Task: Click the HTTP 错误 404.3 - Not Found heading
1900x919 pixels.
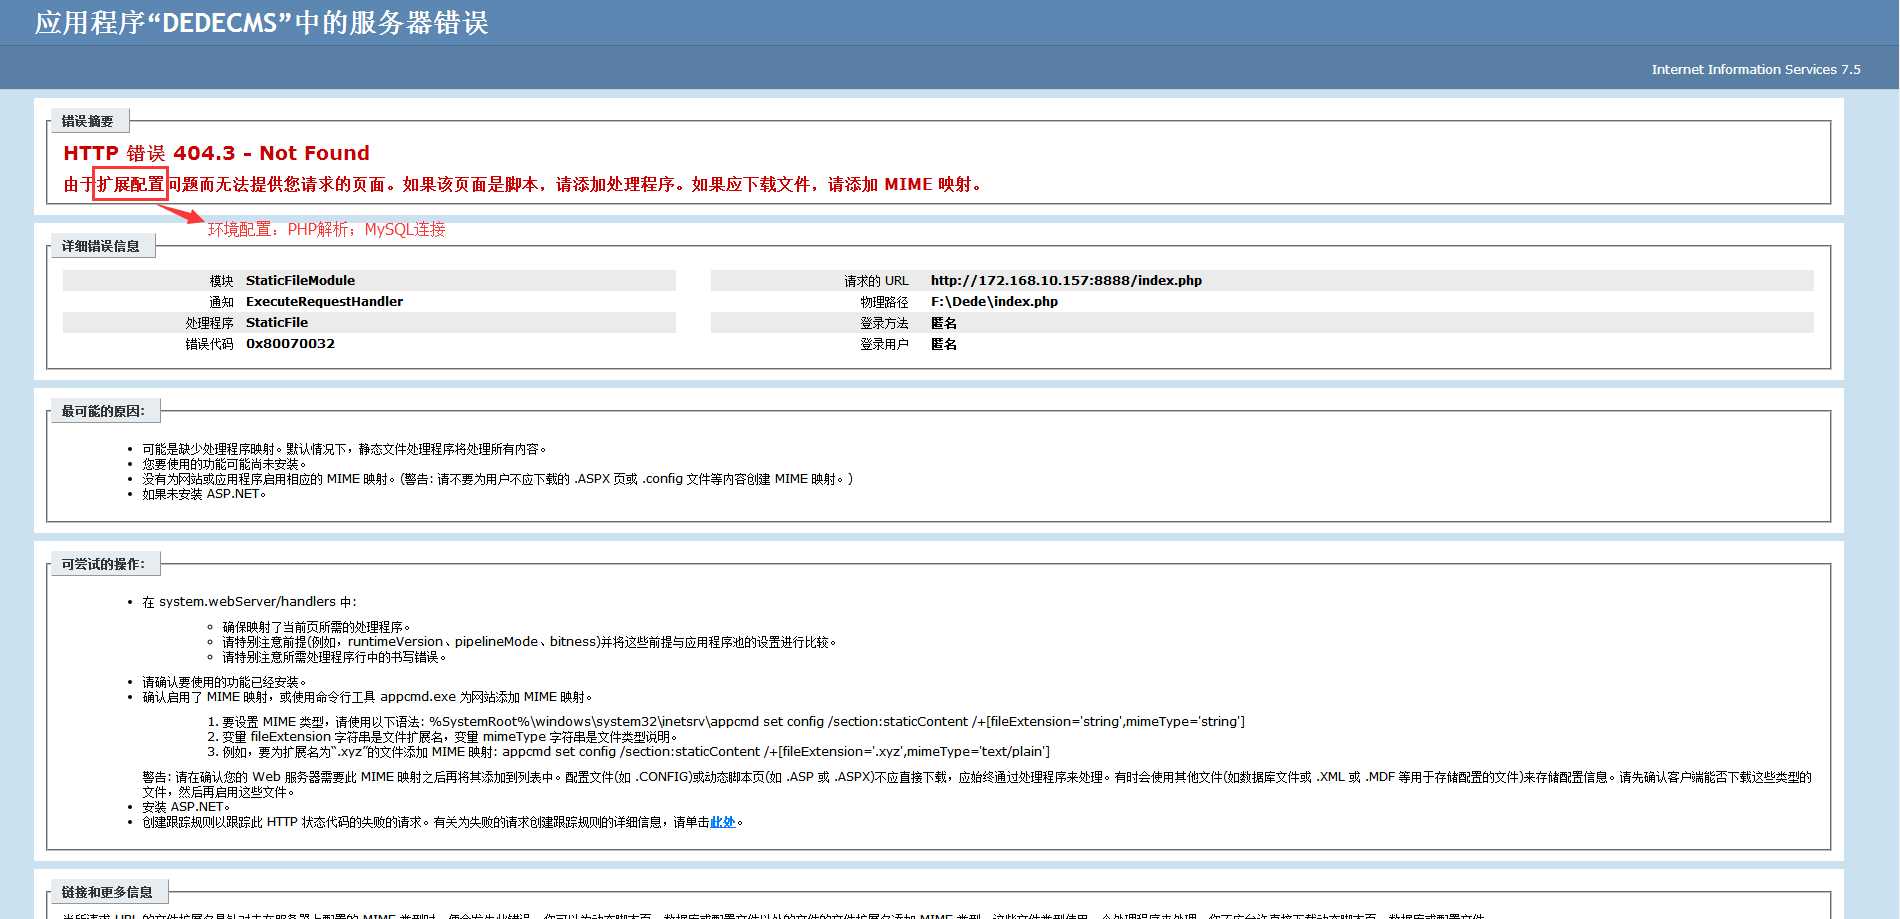Action: tap(216, 153)
